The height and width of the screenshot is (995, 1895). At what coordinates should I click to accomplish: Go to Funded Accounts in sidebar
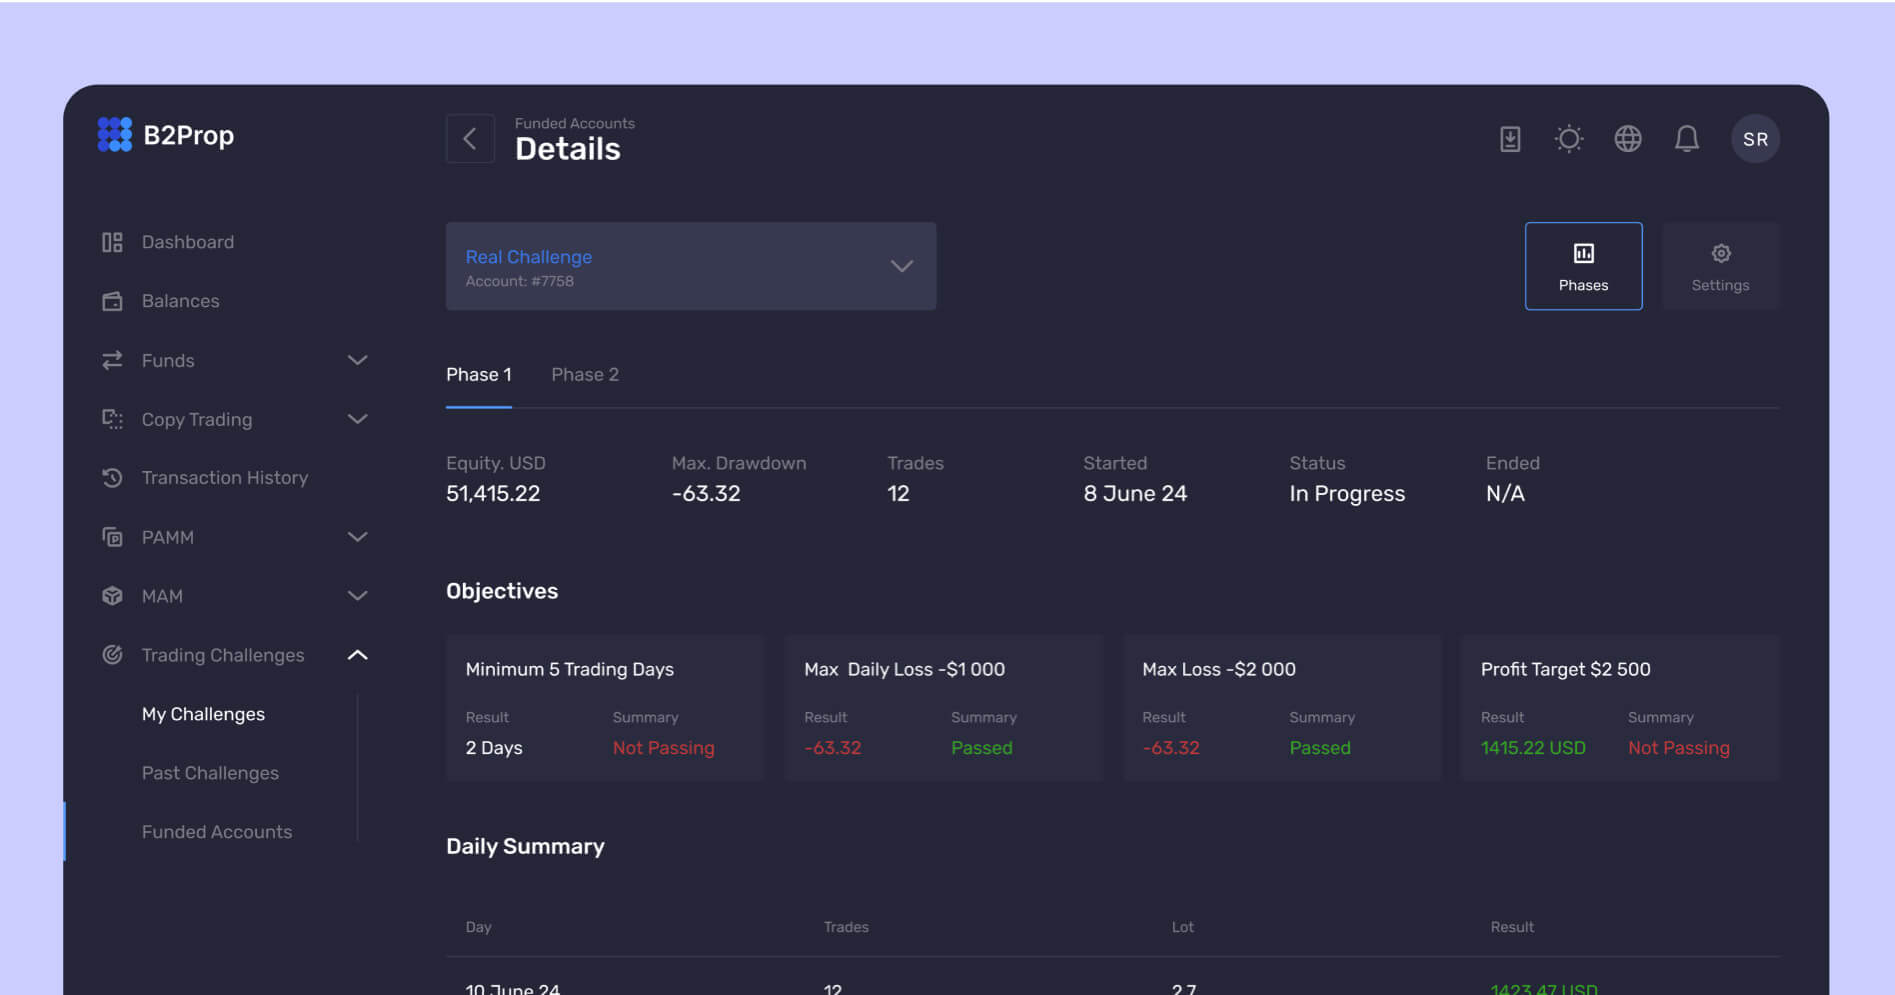click(x=216, y=832)
